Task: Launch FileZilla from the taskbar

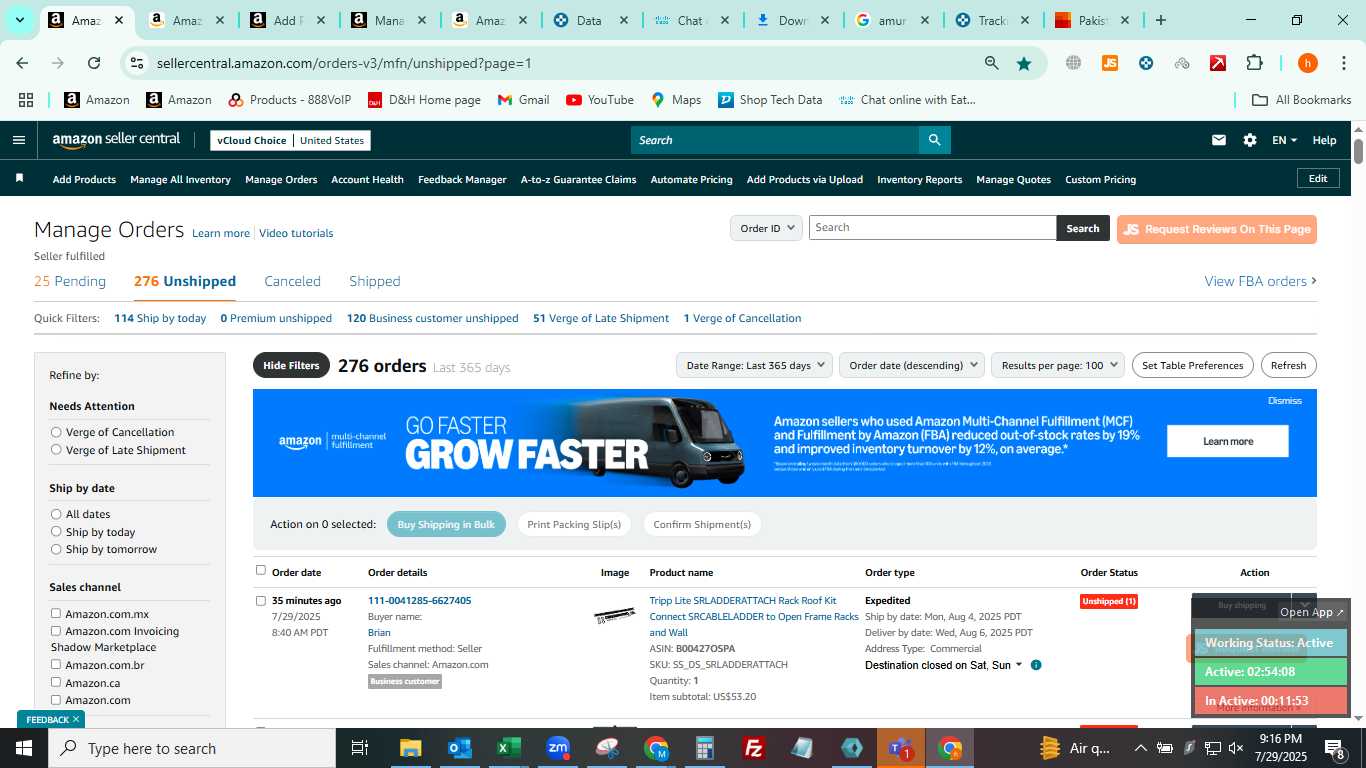Action: point(754,748)
